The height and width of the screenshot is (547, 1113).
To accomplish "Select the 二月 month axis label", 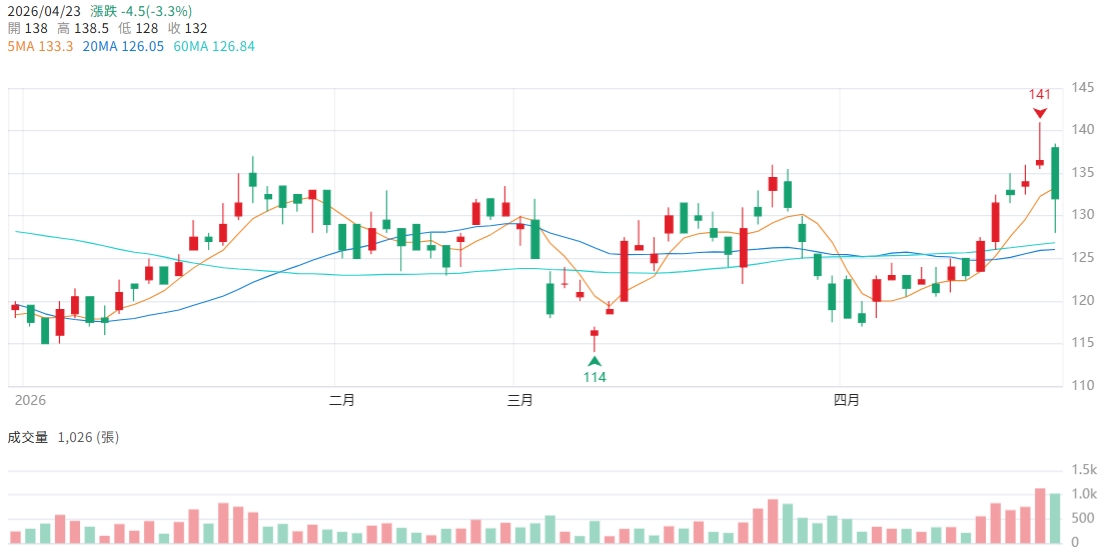I will click(x=342, y=400).
